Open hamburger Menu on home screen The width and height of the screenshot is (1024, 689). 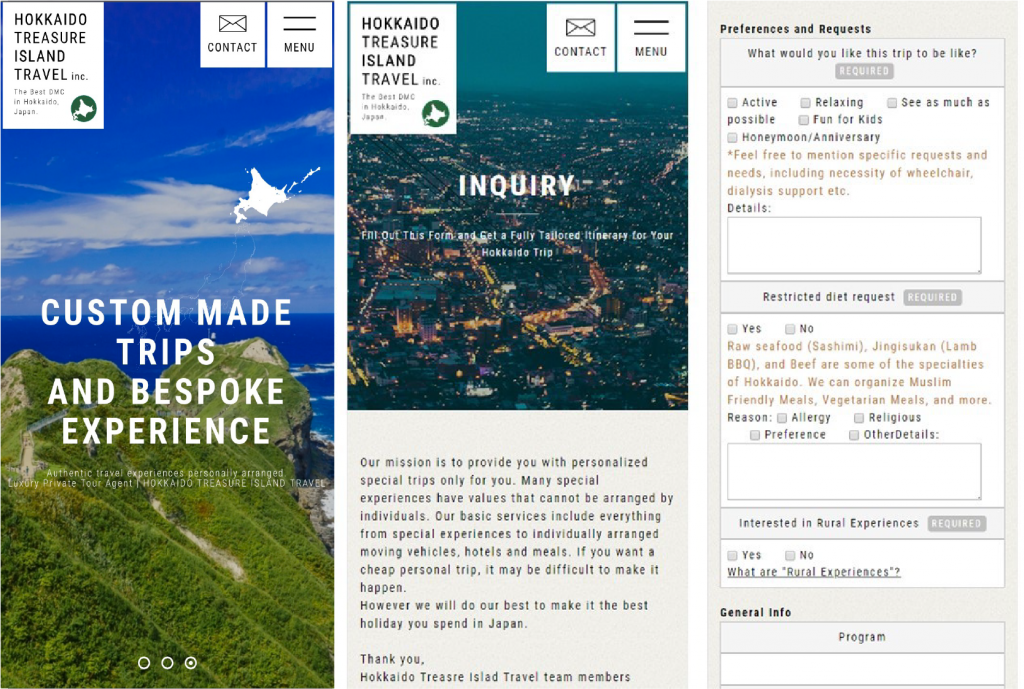pyautogui.click(x=300, y=34)
